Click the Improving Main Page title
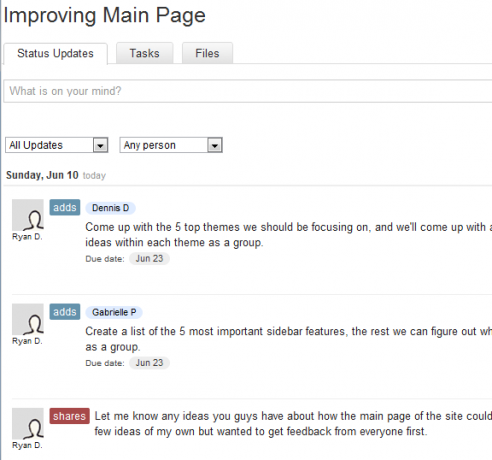Viewport: 492px width, 460px height. pos(104,15)
